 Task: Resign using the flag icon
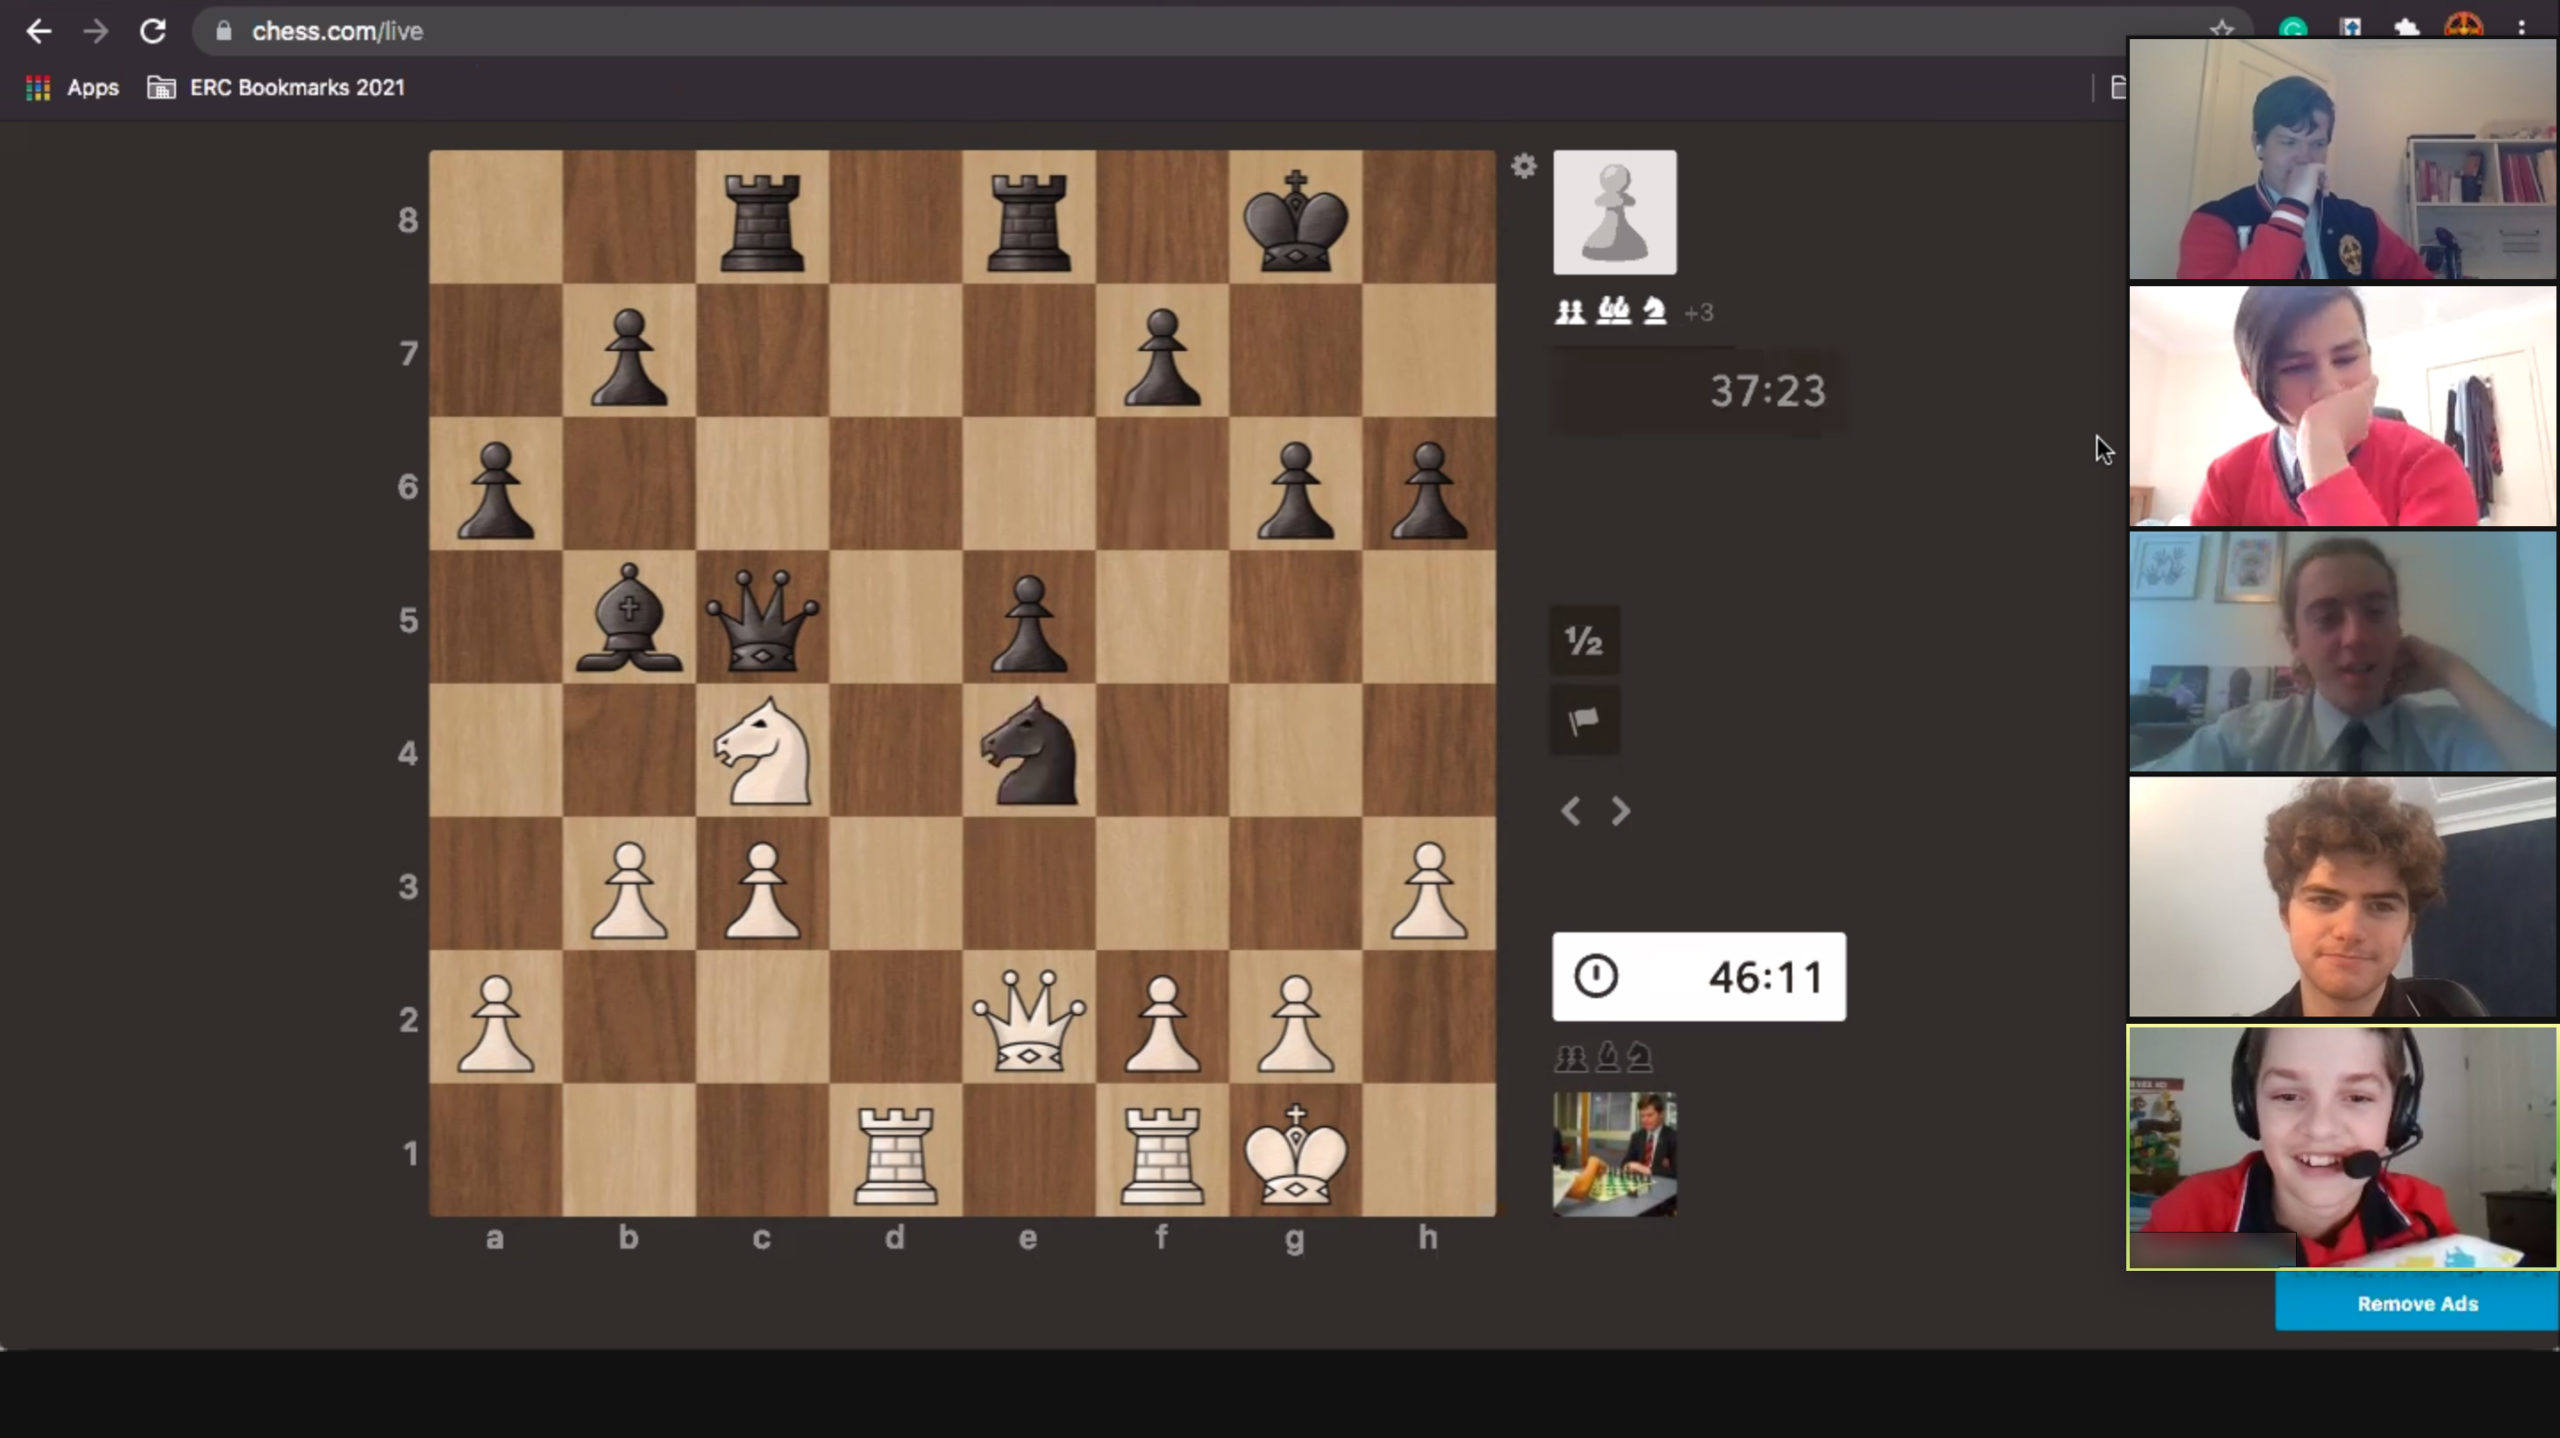tap(1584, 720)
